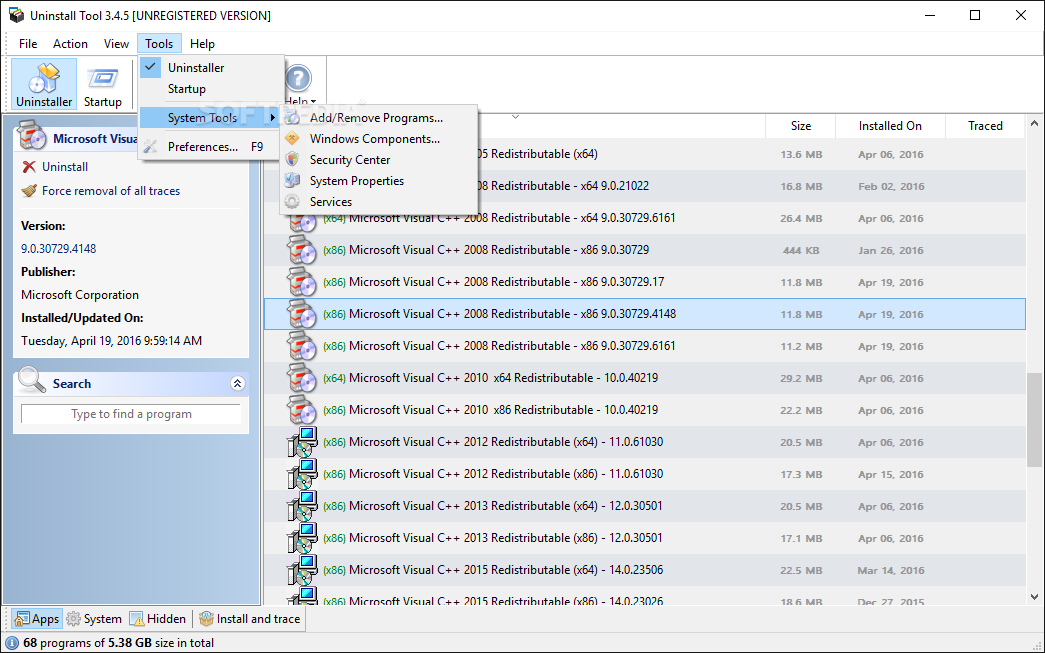
Task: Click the Windows Components icon in submenu
Action: click(292, 139)
